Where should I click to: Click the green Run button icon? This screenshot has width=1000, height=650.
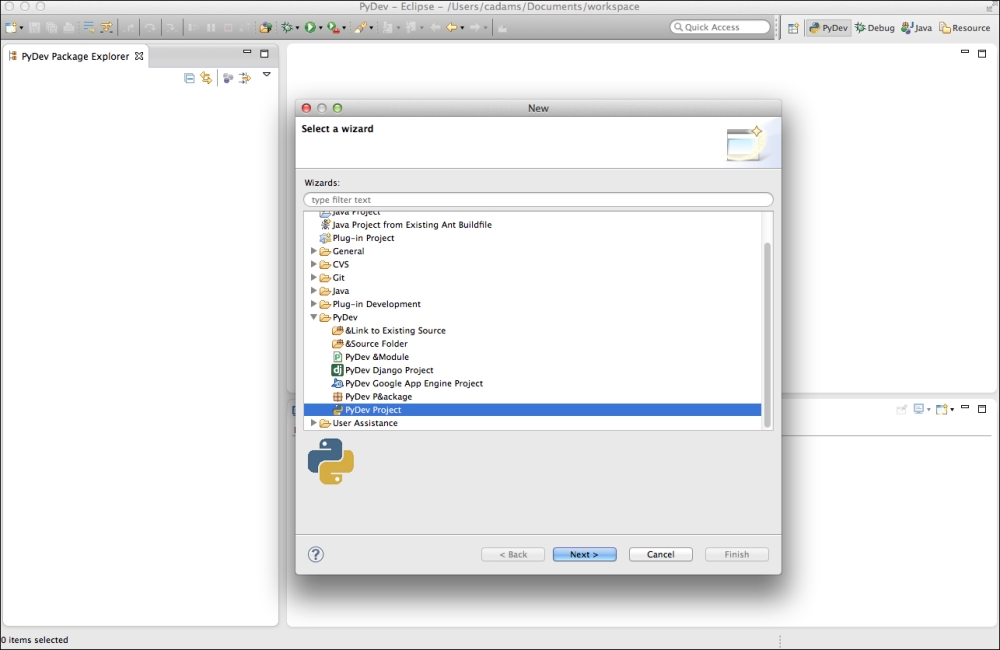[310, 27]
